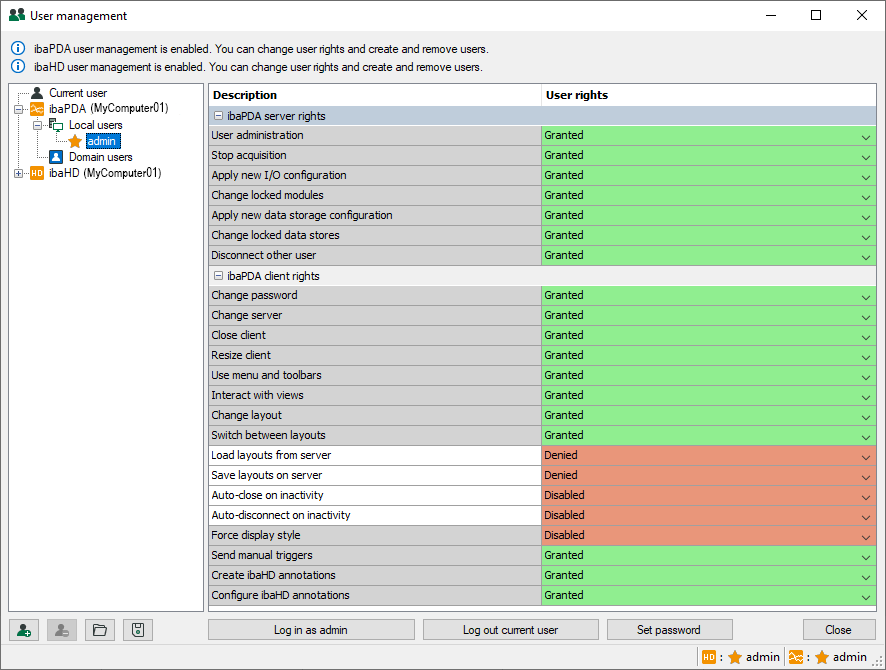Click the add user icon button
Screen dimensions: 886x670
coord(24,630)
